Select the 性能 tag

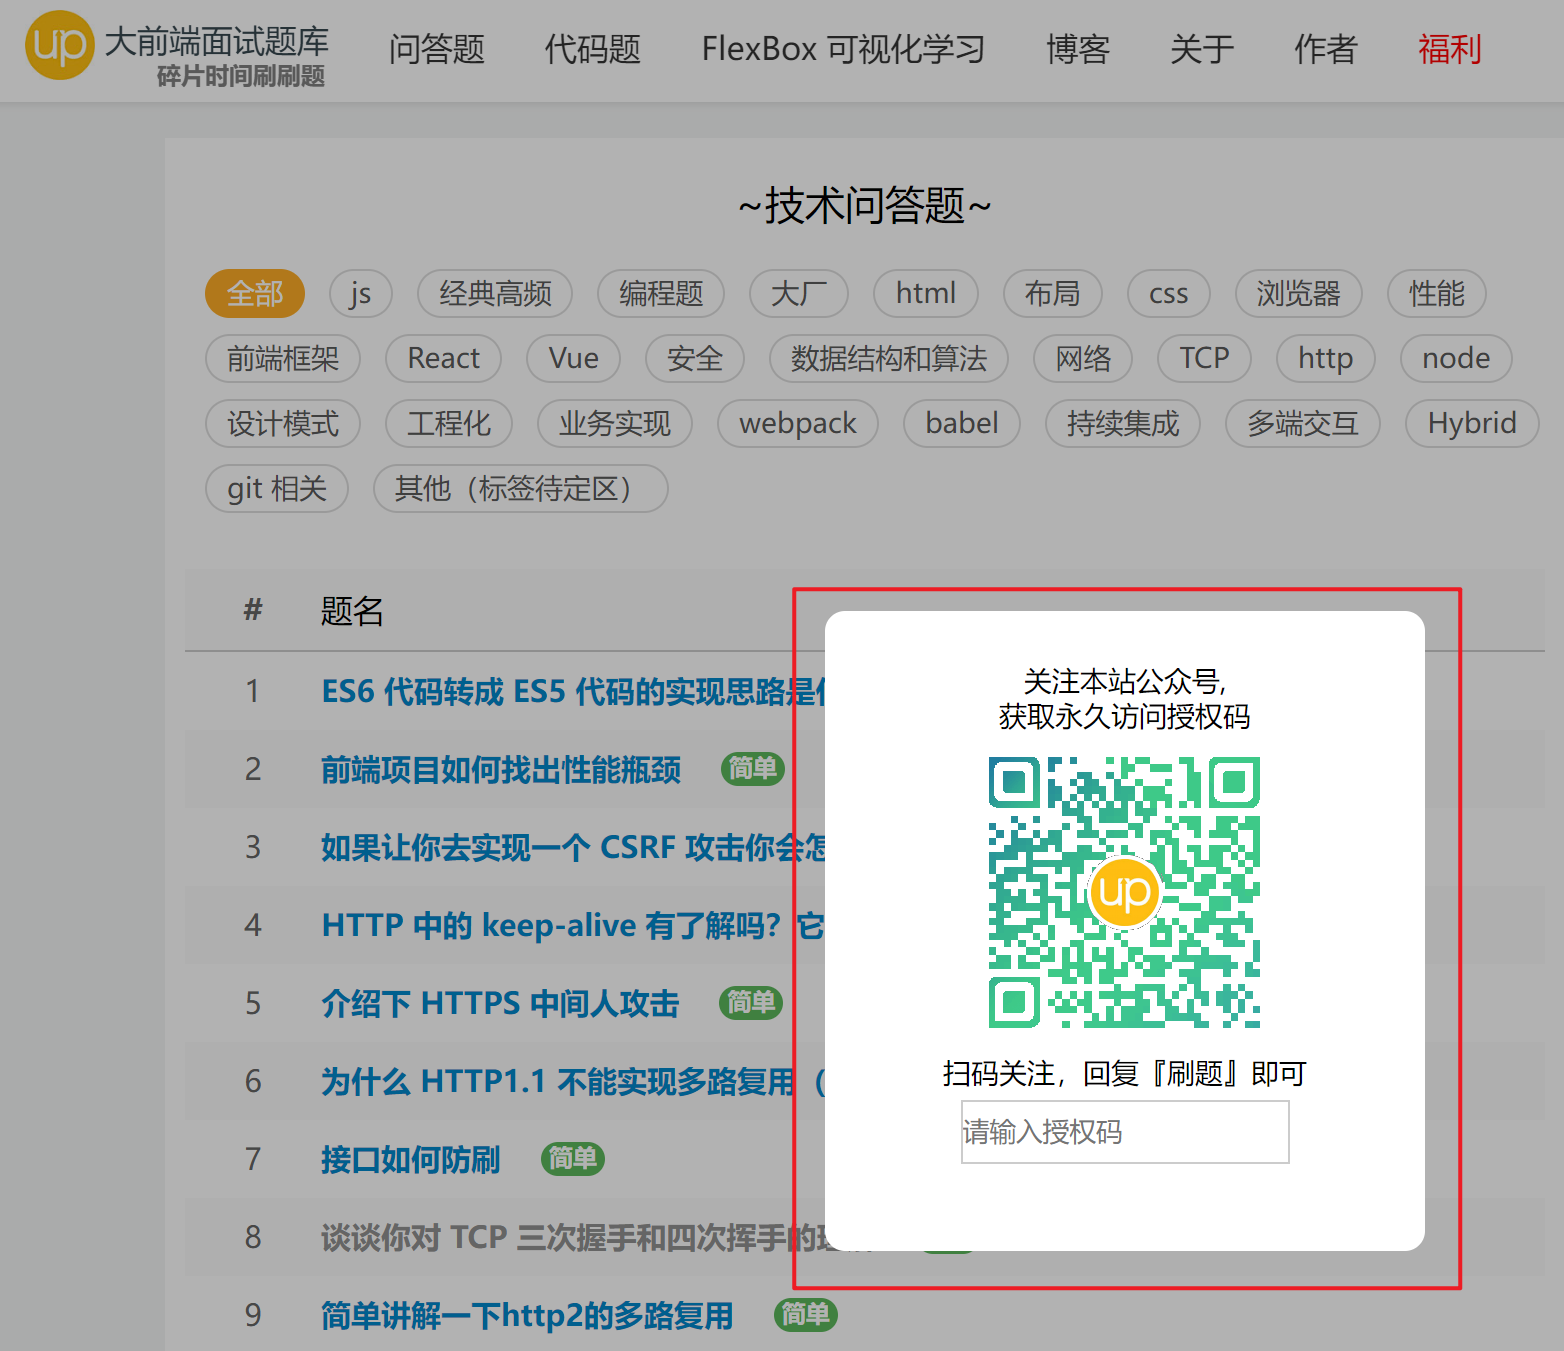(x=1437, y=293)
